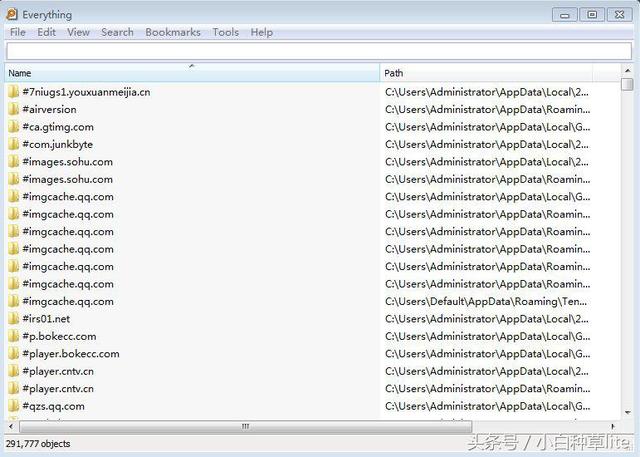This screenshot has width=640, height=457.
Task: Focus the search text box
Action: tap(319, 51)
